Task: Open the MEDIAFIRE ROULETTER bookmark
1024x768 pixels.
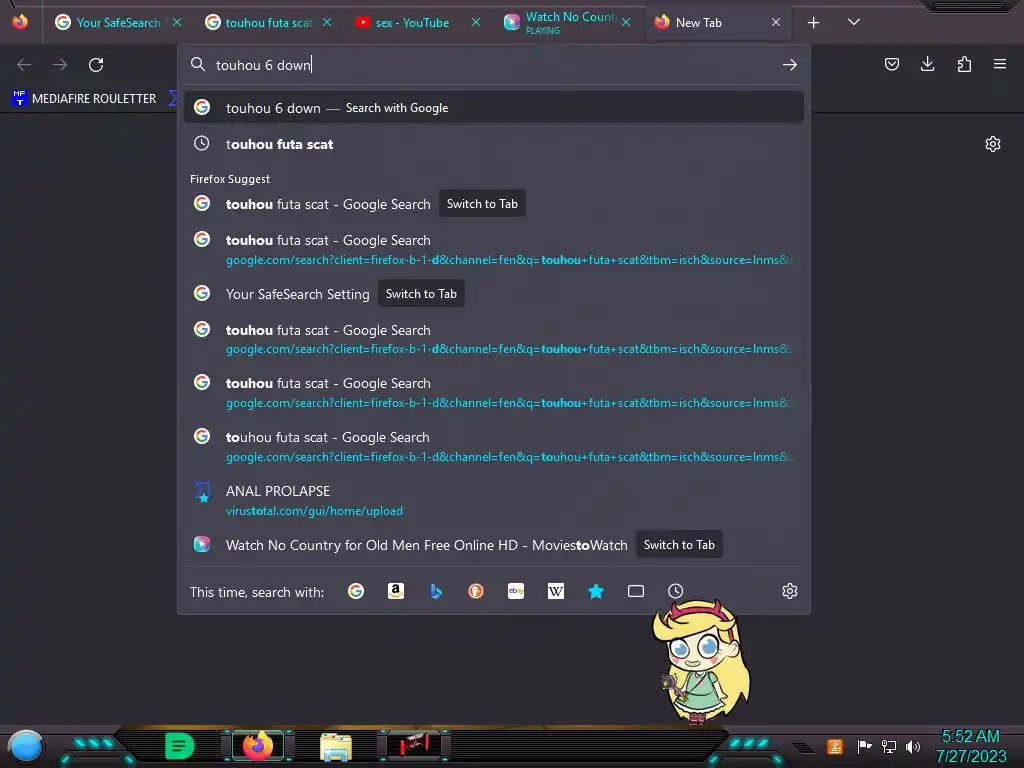Action: pos(84,99)
